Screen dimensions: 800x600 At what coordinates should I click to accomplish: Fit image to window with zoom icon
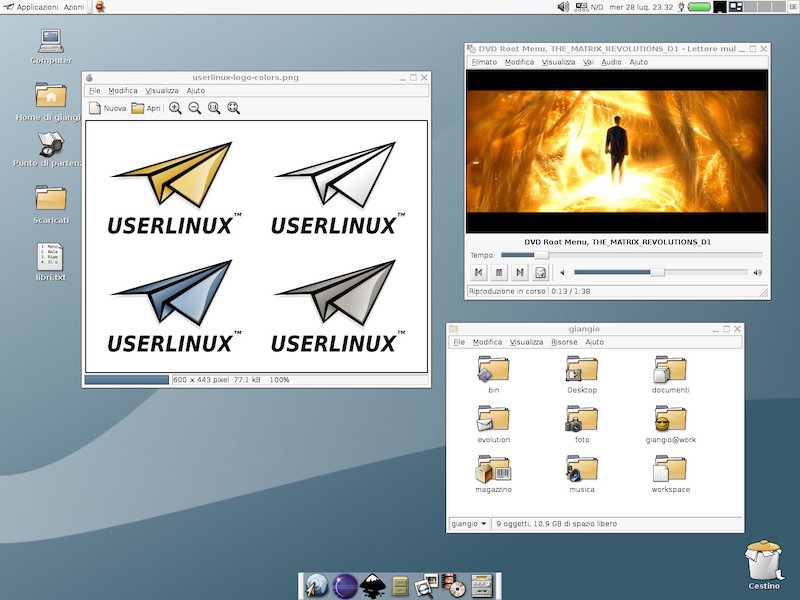tap(233, 108)
